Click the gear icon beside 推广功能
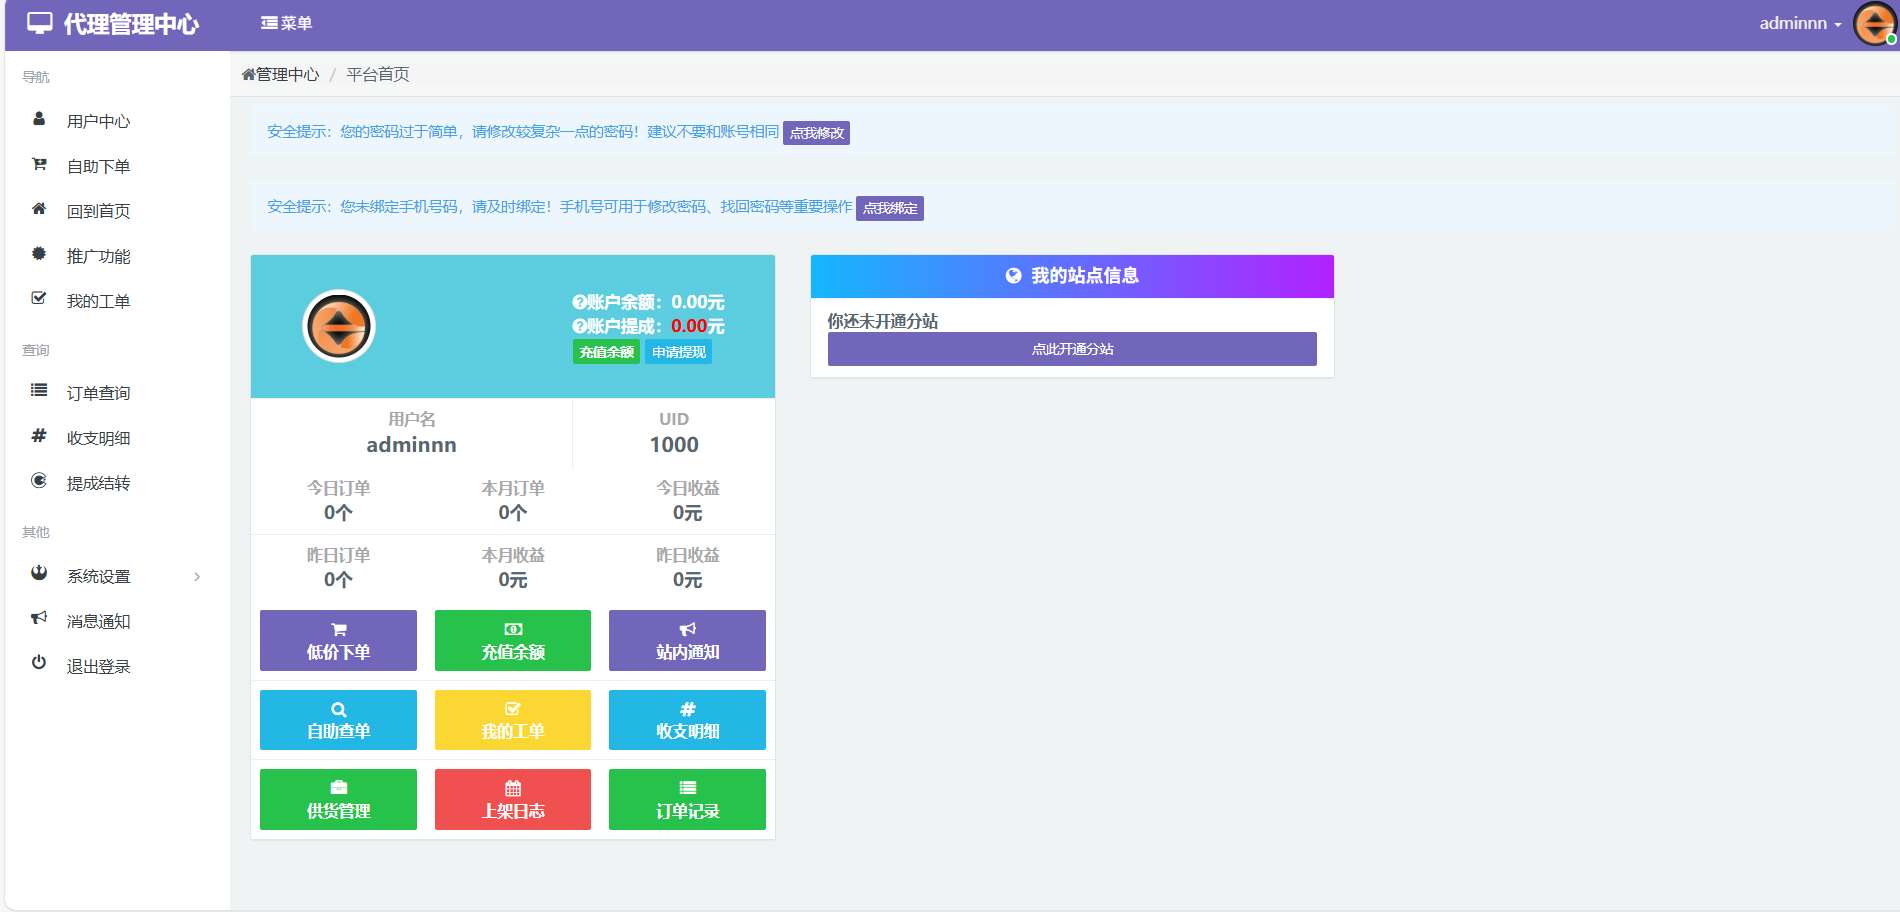 coord(39,254)
